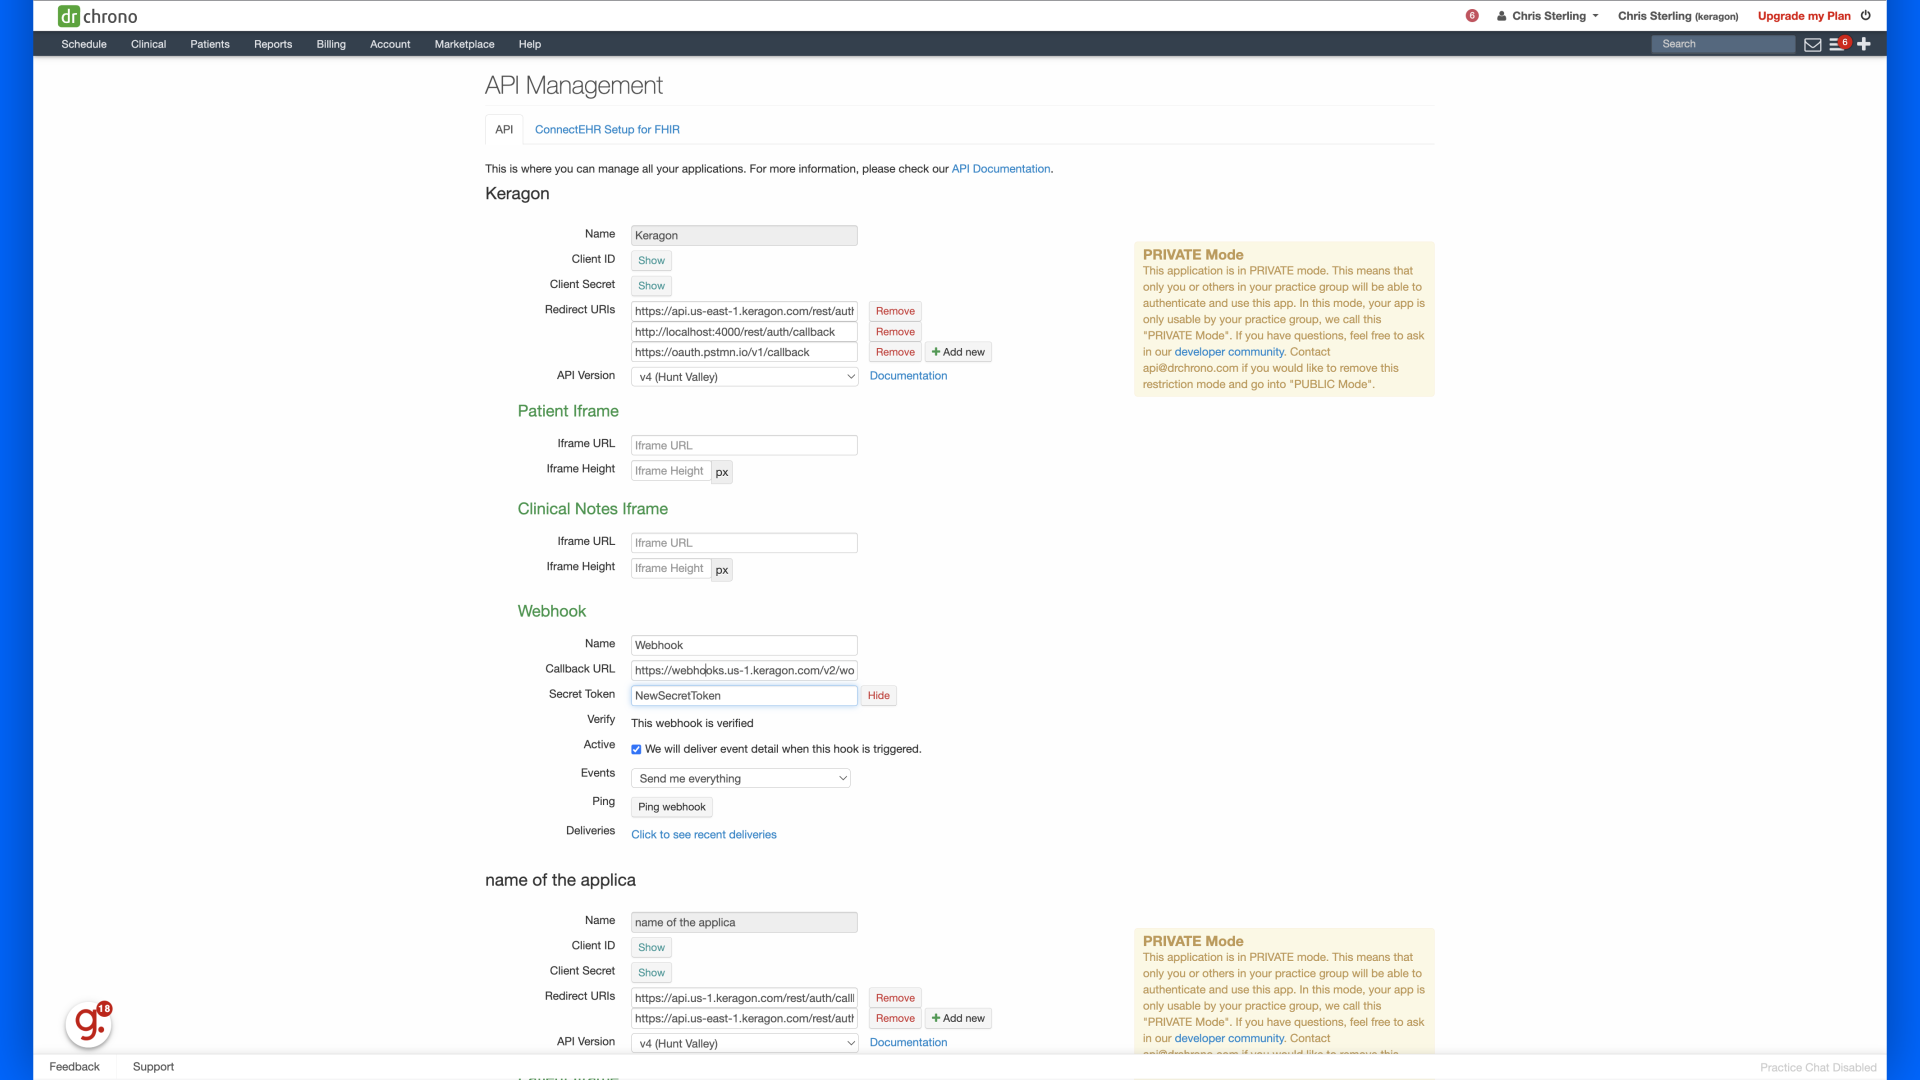The image size is (1920, 1080).
Task: Click the Webhook Name field
Action: point(744,645)
